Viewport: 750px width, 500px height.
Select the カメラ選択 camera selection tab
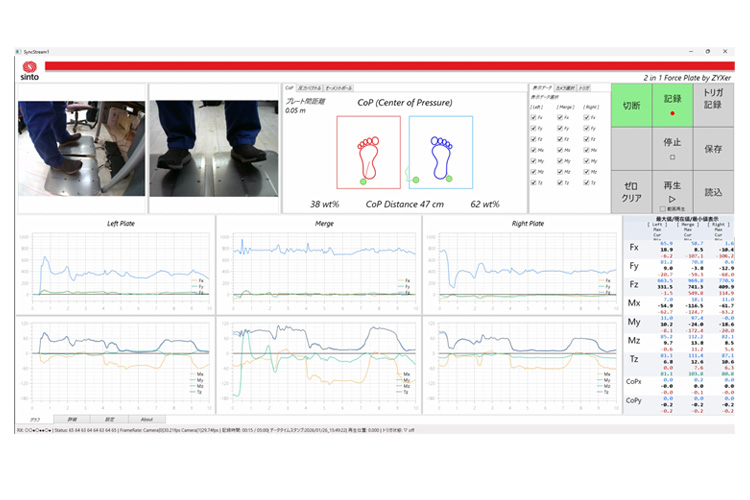coord(566,89)
